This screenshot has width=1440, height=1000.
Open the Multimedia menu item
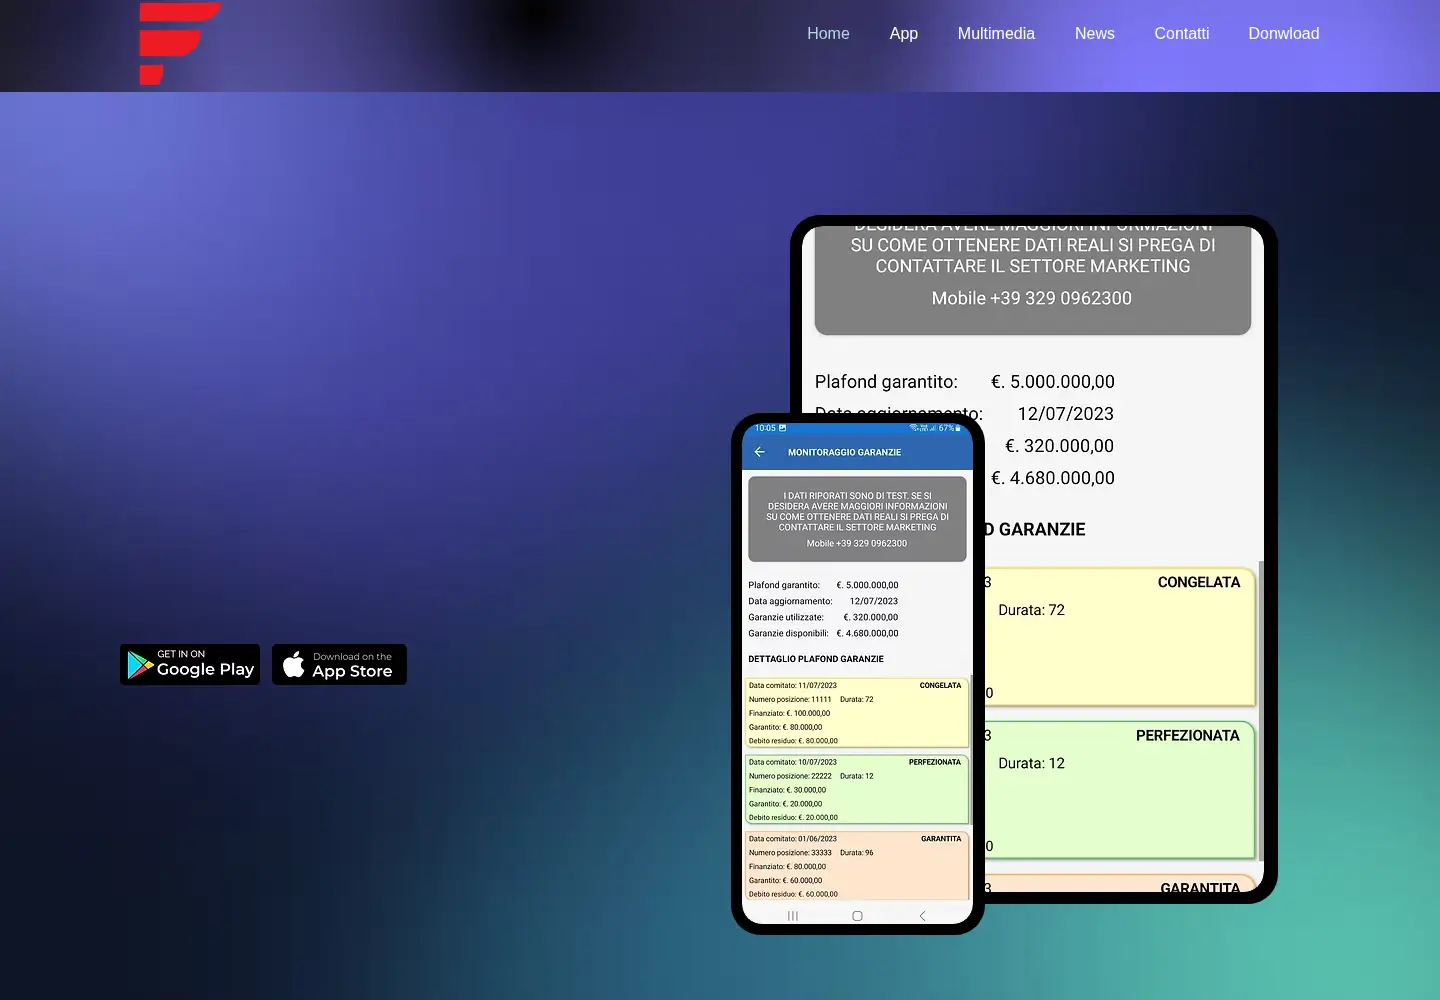tap(996, 33)
